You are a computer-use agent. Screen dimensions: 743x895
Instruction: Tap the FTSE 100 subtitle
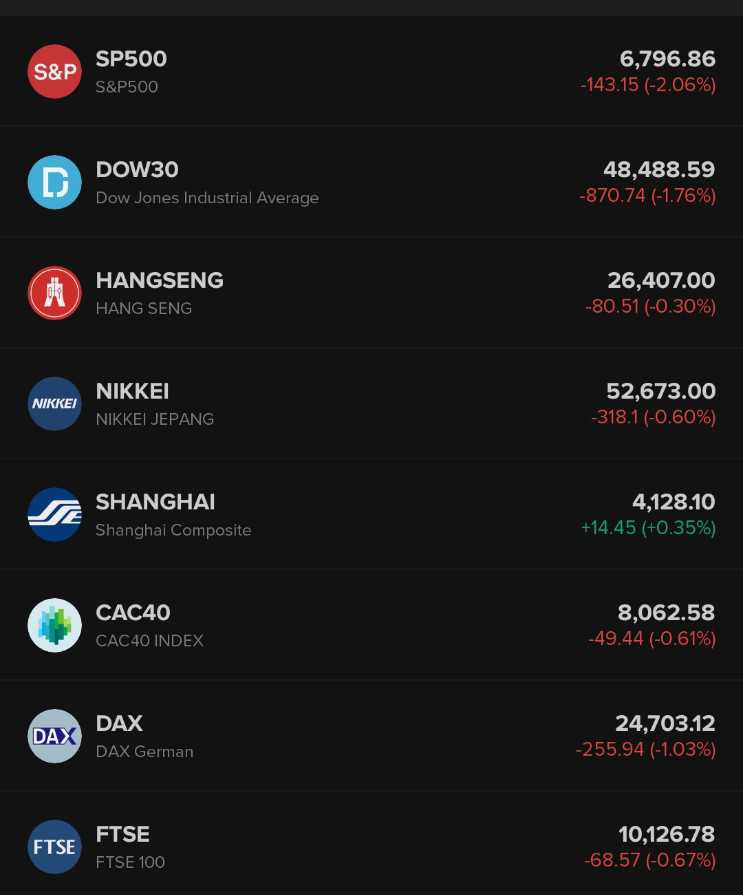pos(130,862)
